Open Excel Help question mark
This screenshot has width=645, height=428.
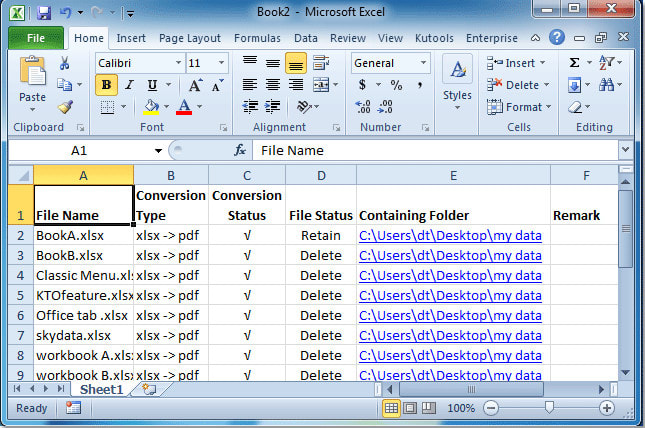pos(557,37)
